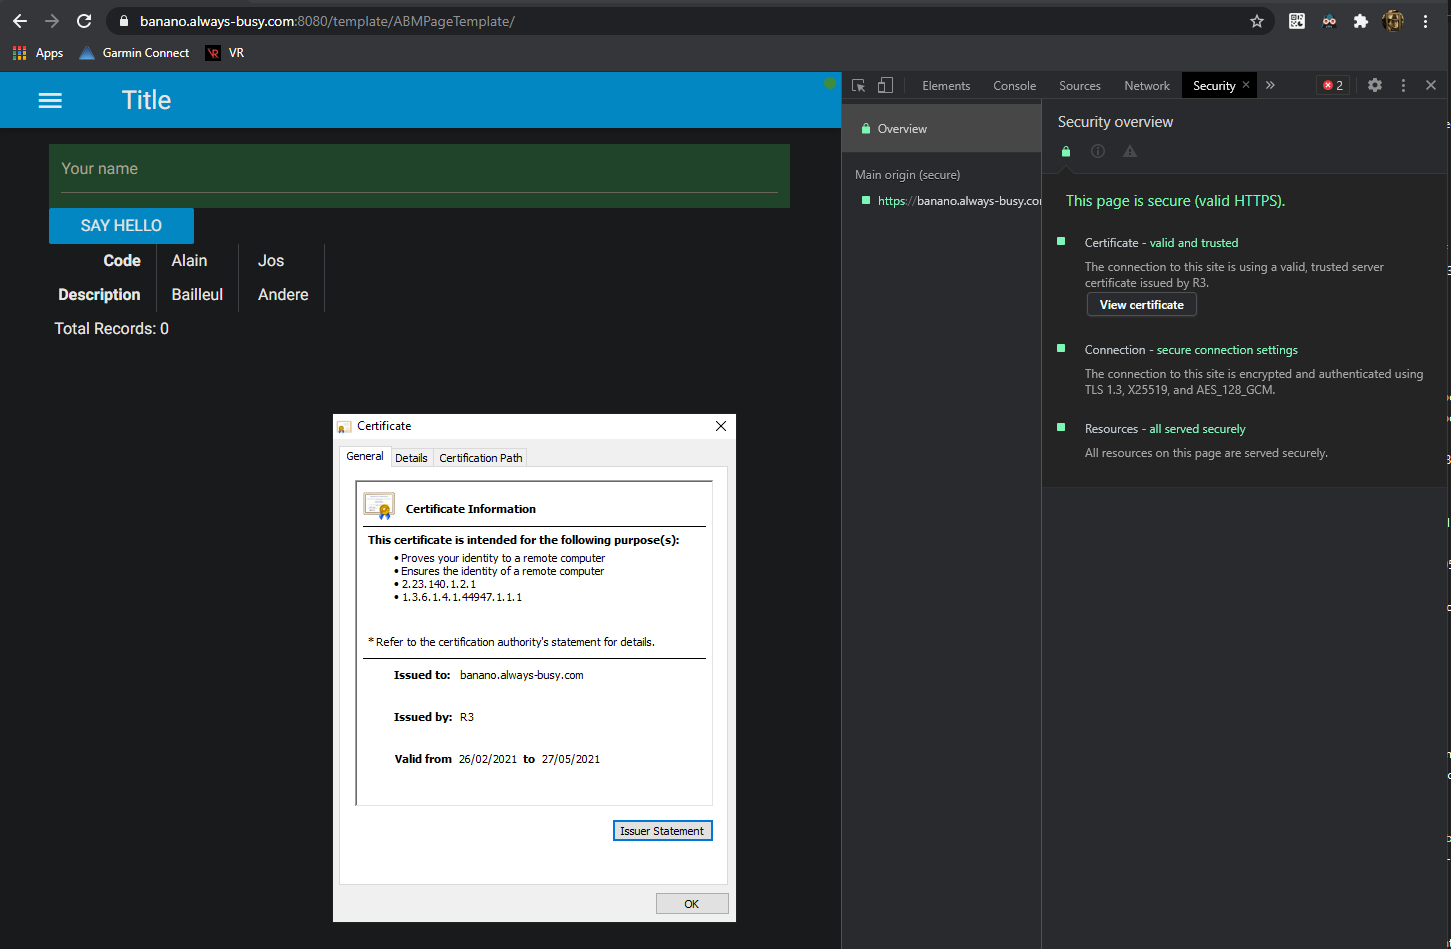Image resolution: width=1451 pixels, height=949 pixels.
Task: Select the element inspector icon in DevTools
Action: click(x=858, y=86)
